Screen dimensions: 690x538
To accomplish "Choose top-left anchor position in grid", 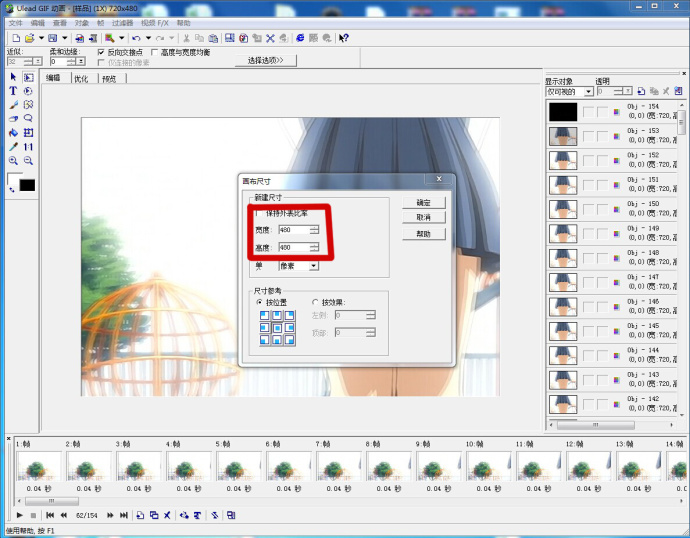I will (264, 316).
